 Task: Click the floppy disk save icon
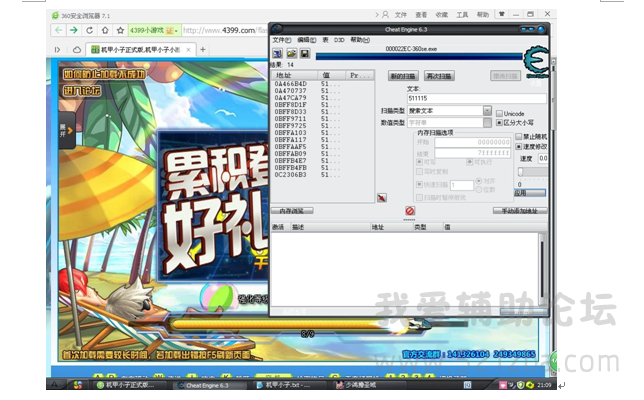coord(304,53)
